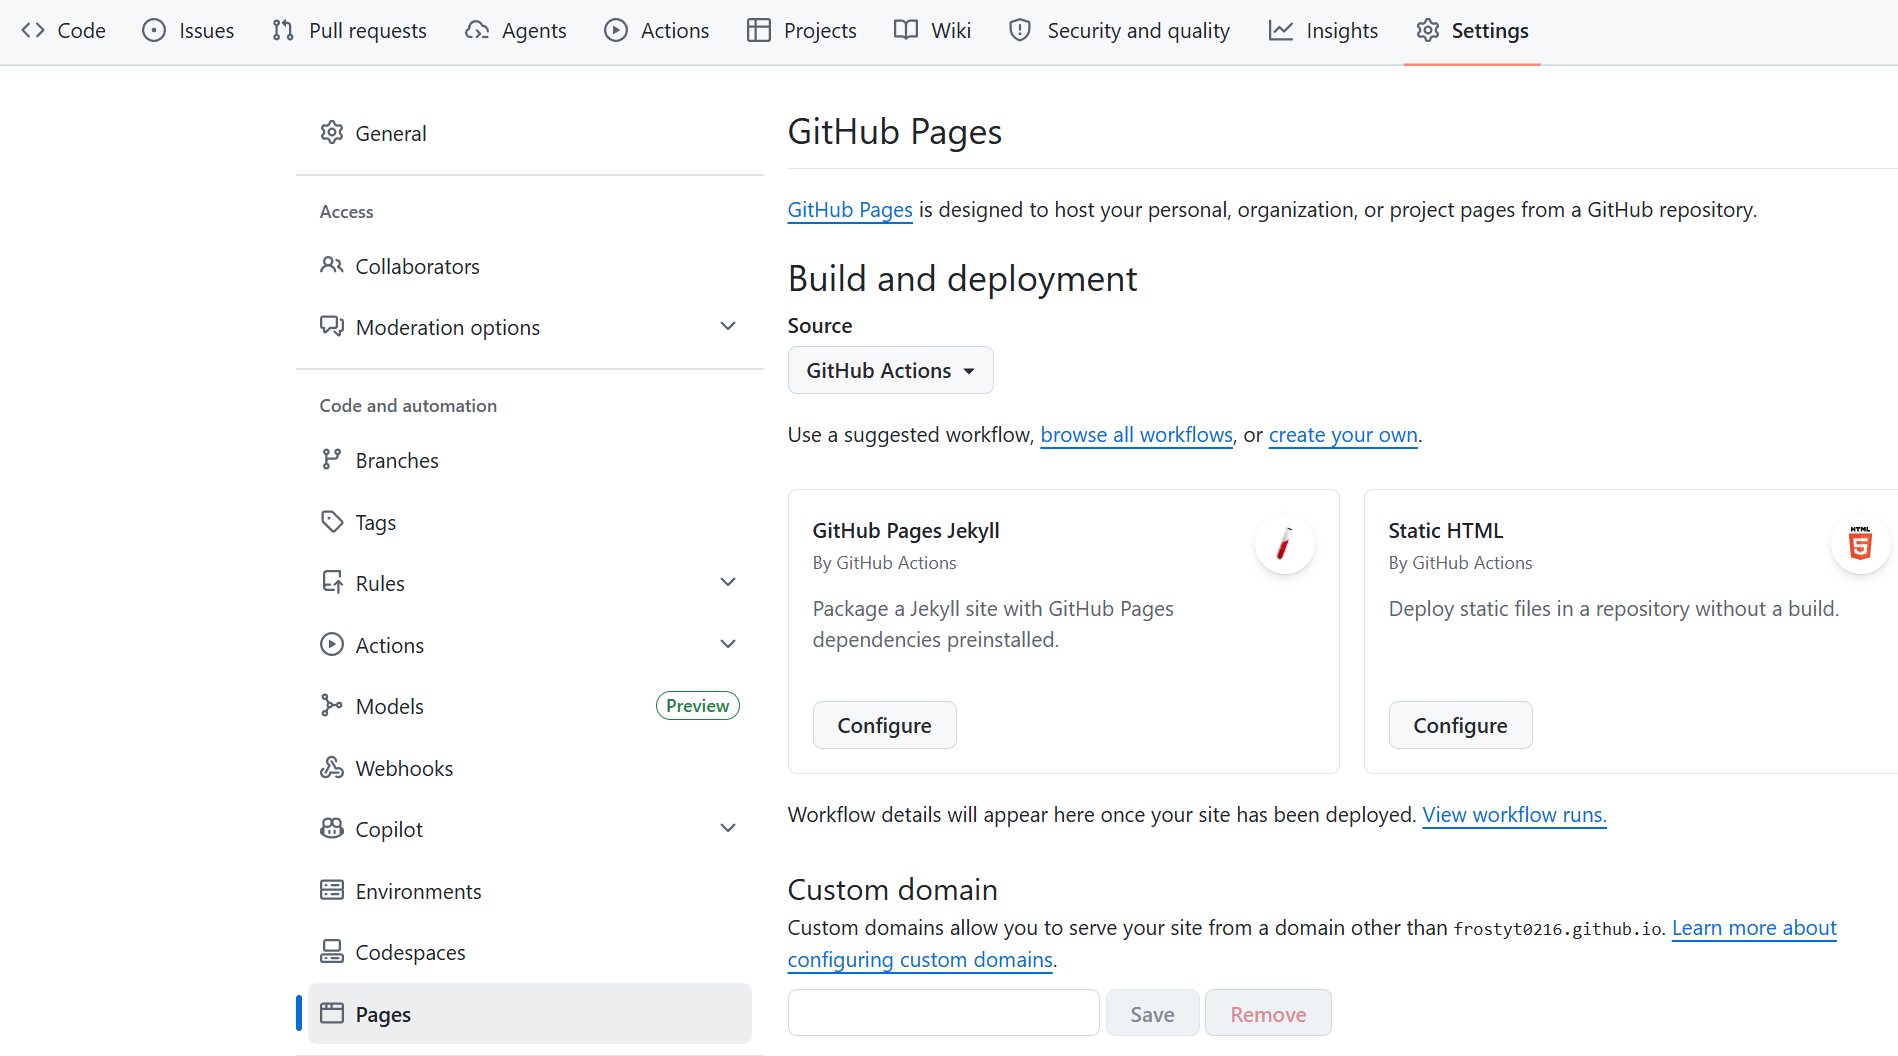Click the General gear icon in sidebar
The image size is (1898, 1056).
pyautogui.click(x=332, y=132)
